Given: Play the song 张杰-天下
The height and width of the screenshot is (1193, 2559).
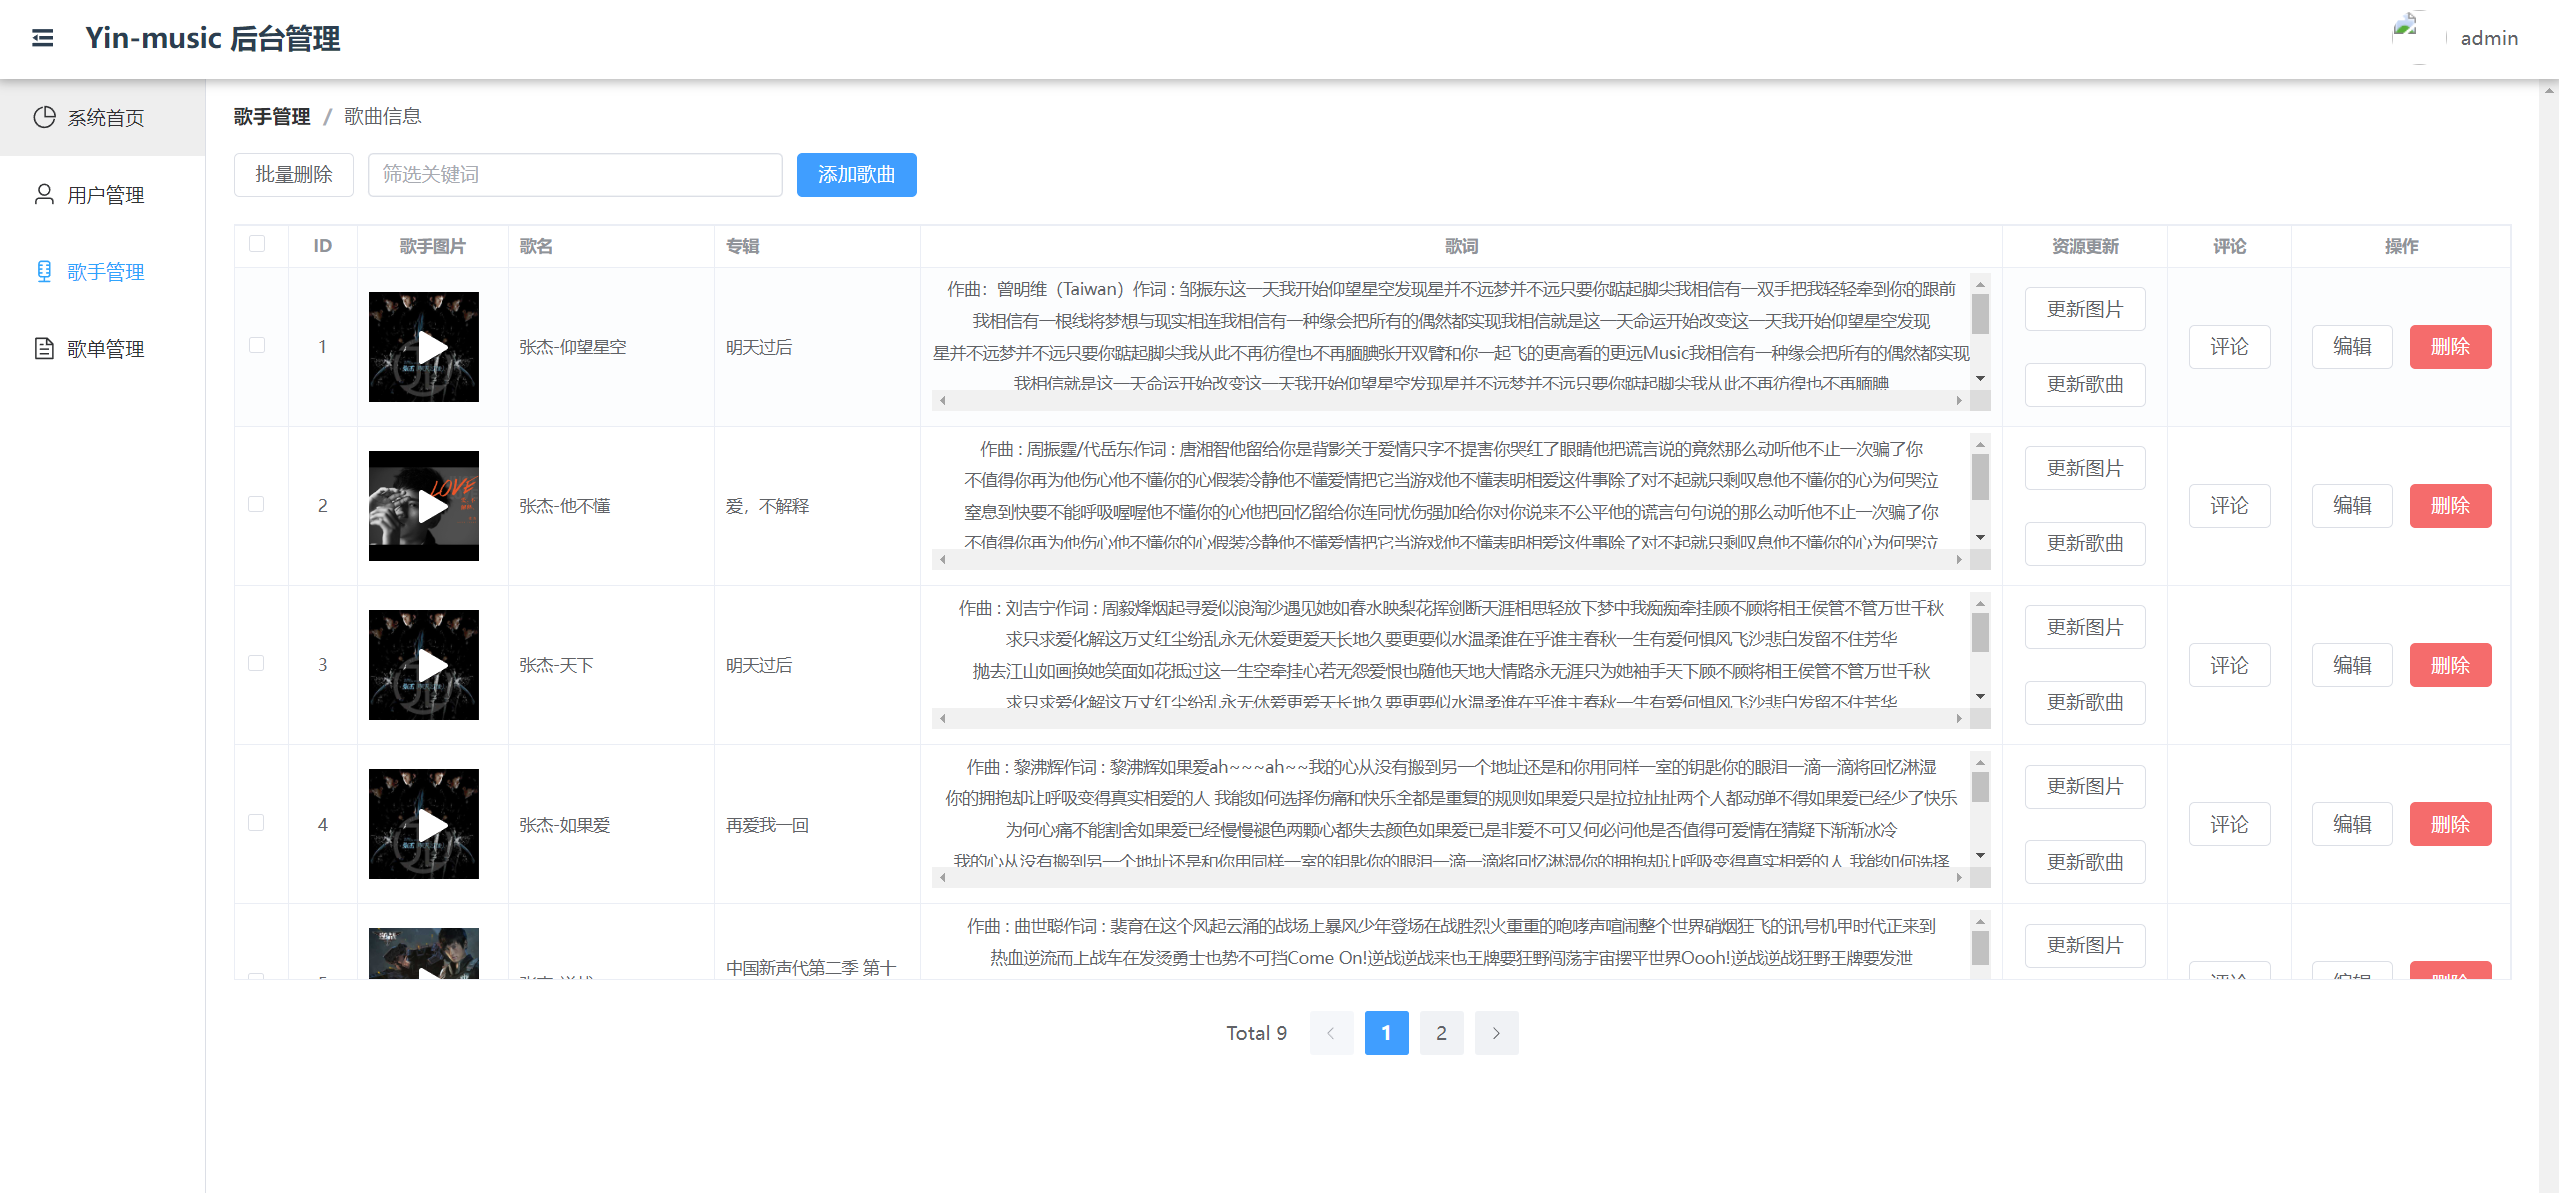Looking at the screenshot, I should [x=432, y=665].
